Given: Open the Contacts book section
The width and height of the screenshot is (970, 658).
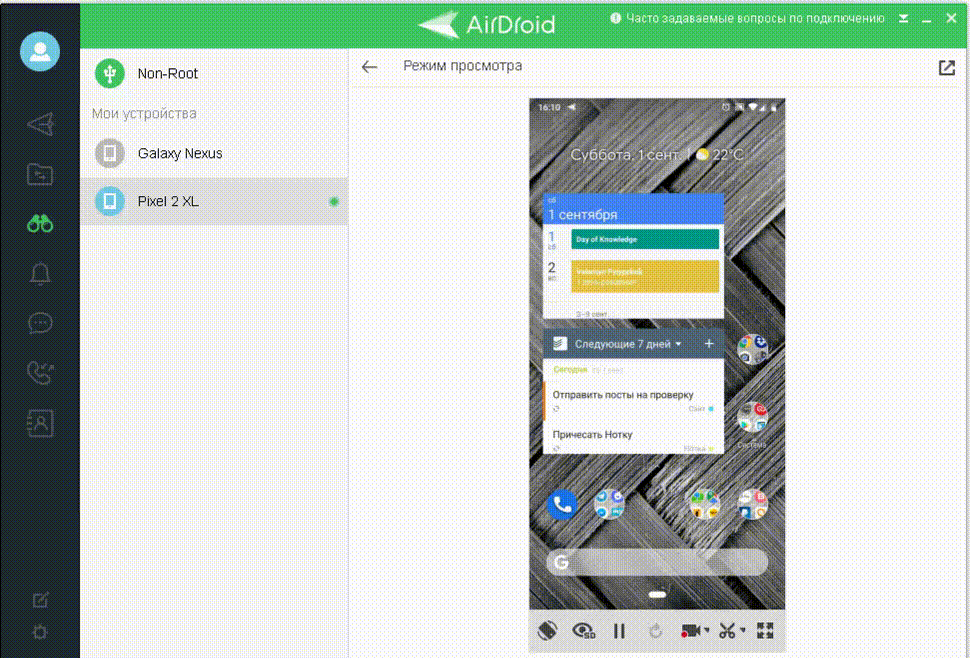Looking at the screenshot, I should click(x=40, y=423).
